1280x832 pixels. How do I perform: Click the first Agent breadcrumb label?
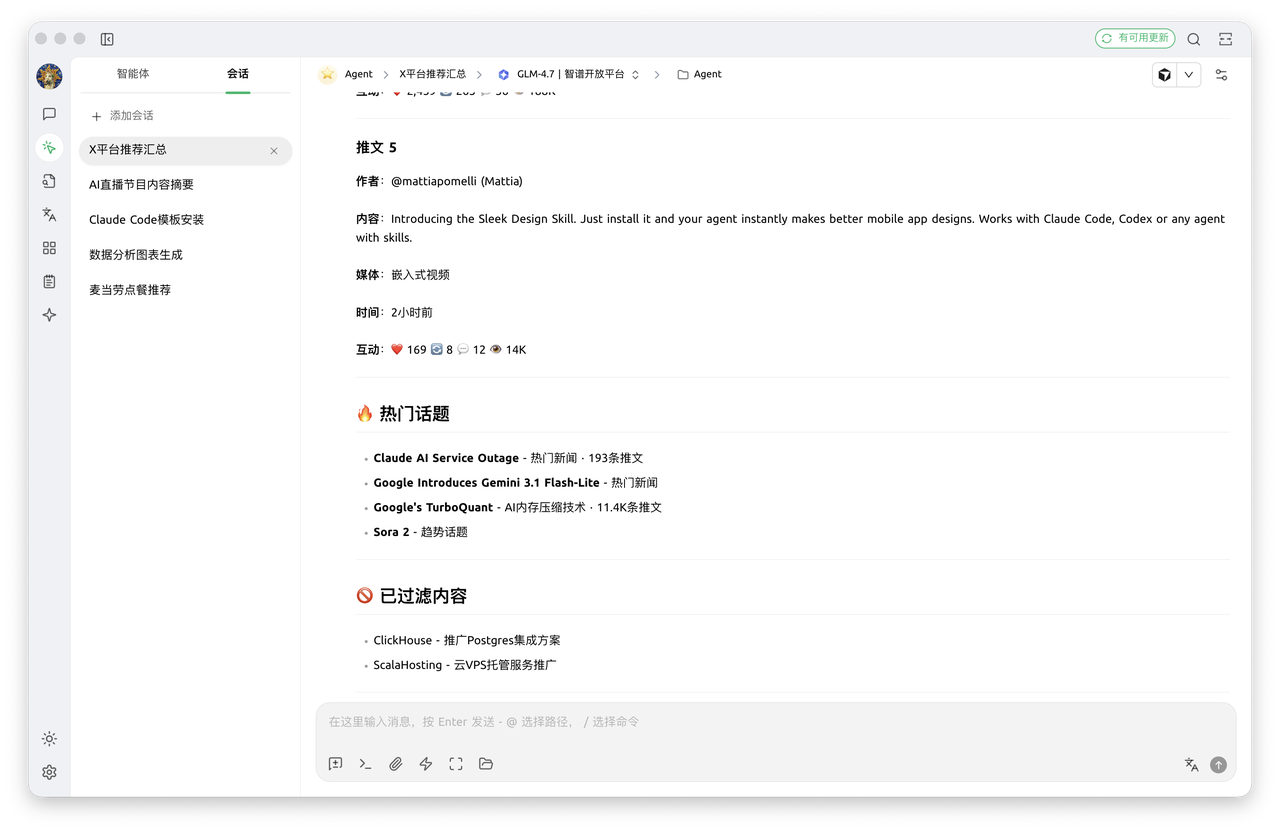(x=359, y=74)
